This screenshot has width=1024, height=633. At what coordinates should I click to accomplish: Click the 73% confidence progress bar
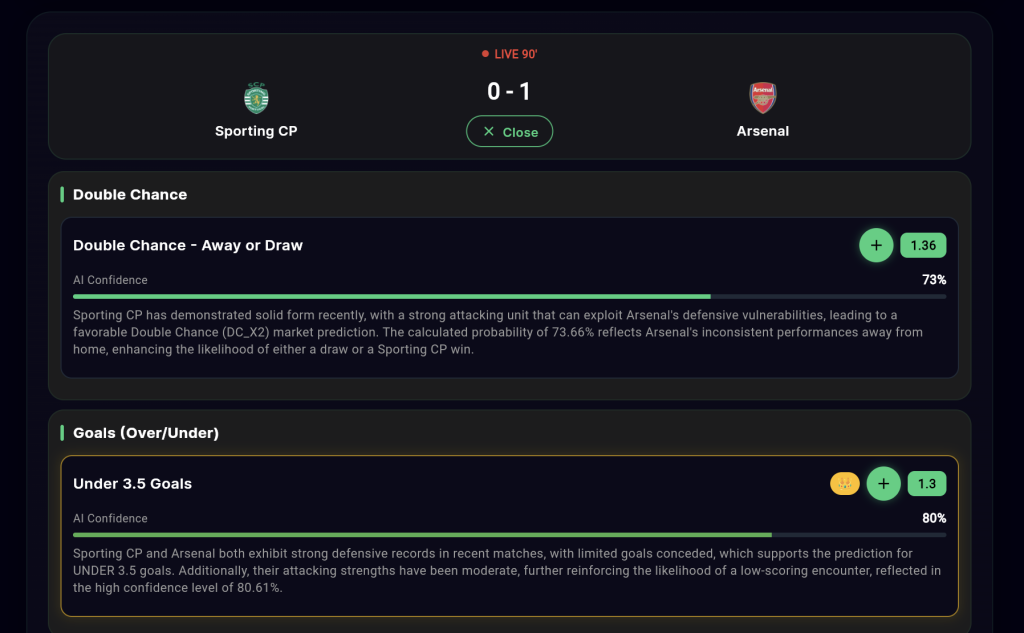(509, 296)
